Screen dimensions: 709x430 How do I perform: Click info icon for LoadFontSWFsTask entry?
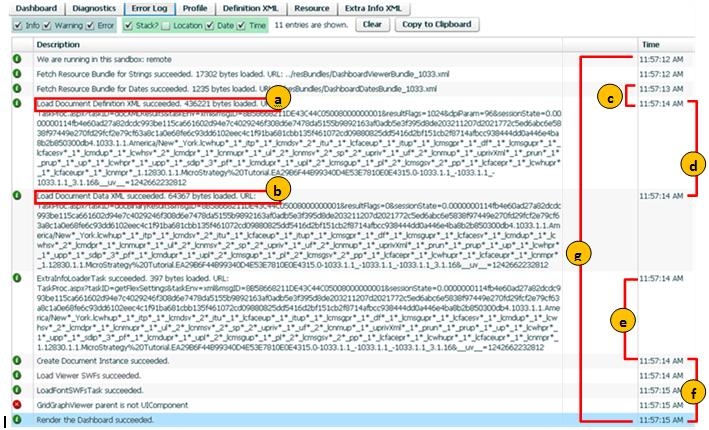click(x=17, y=390)
